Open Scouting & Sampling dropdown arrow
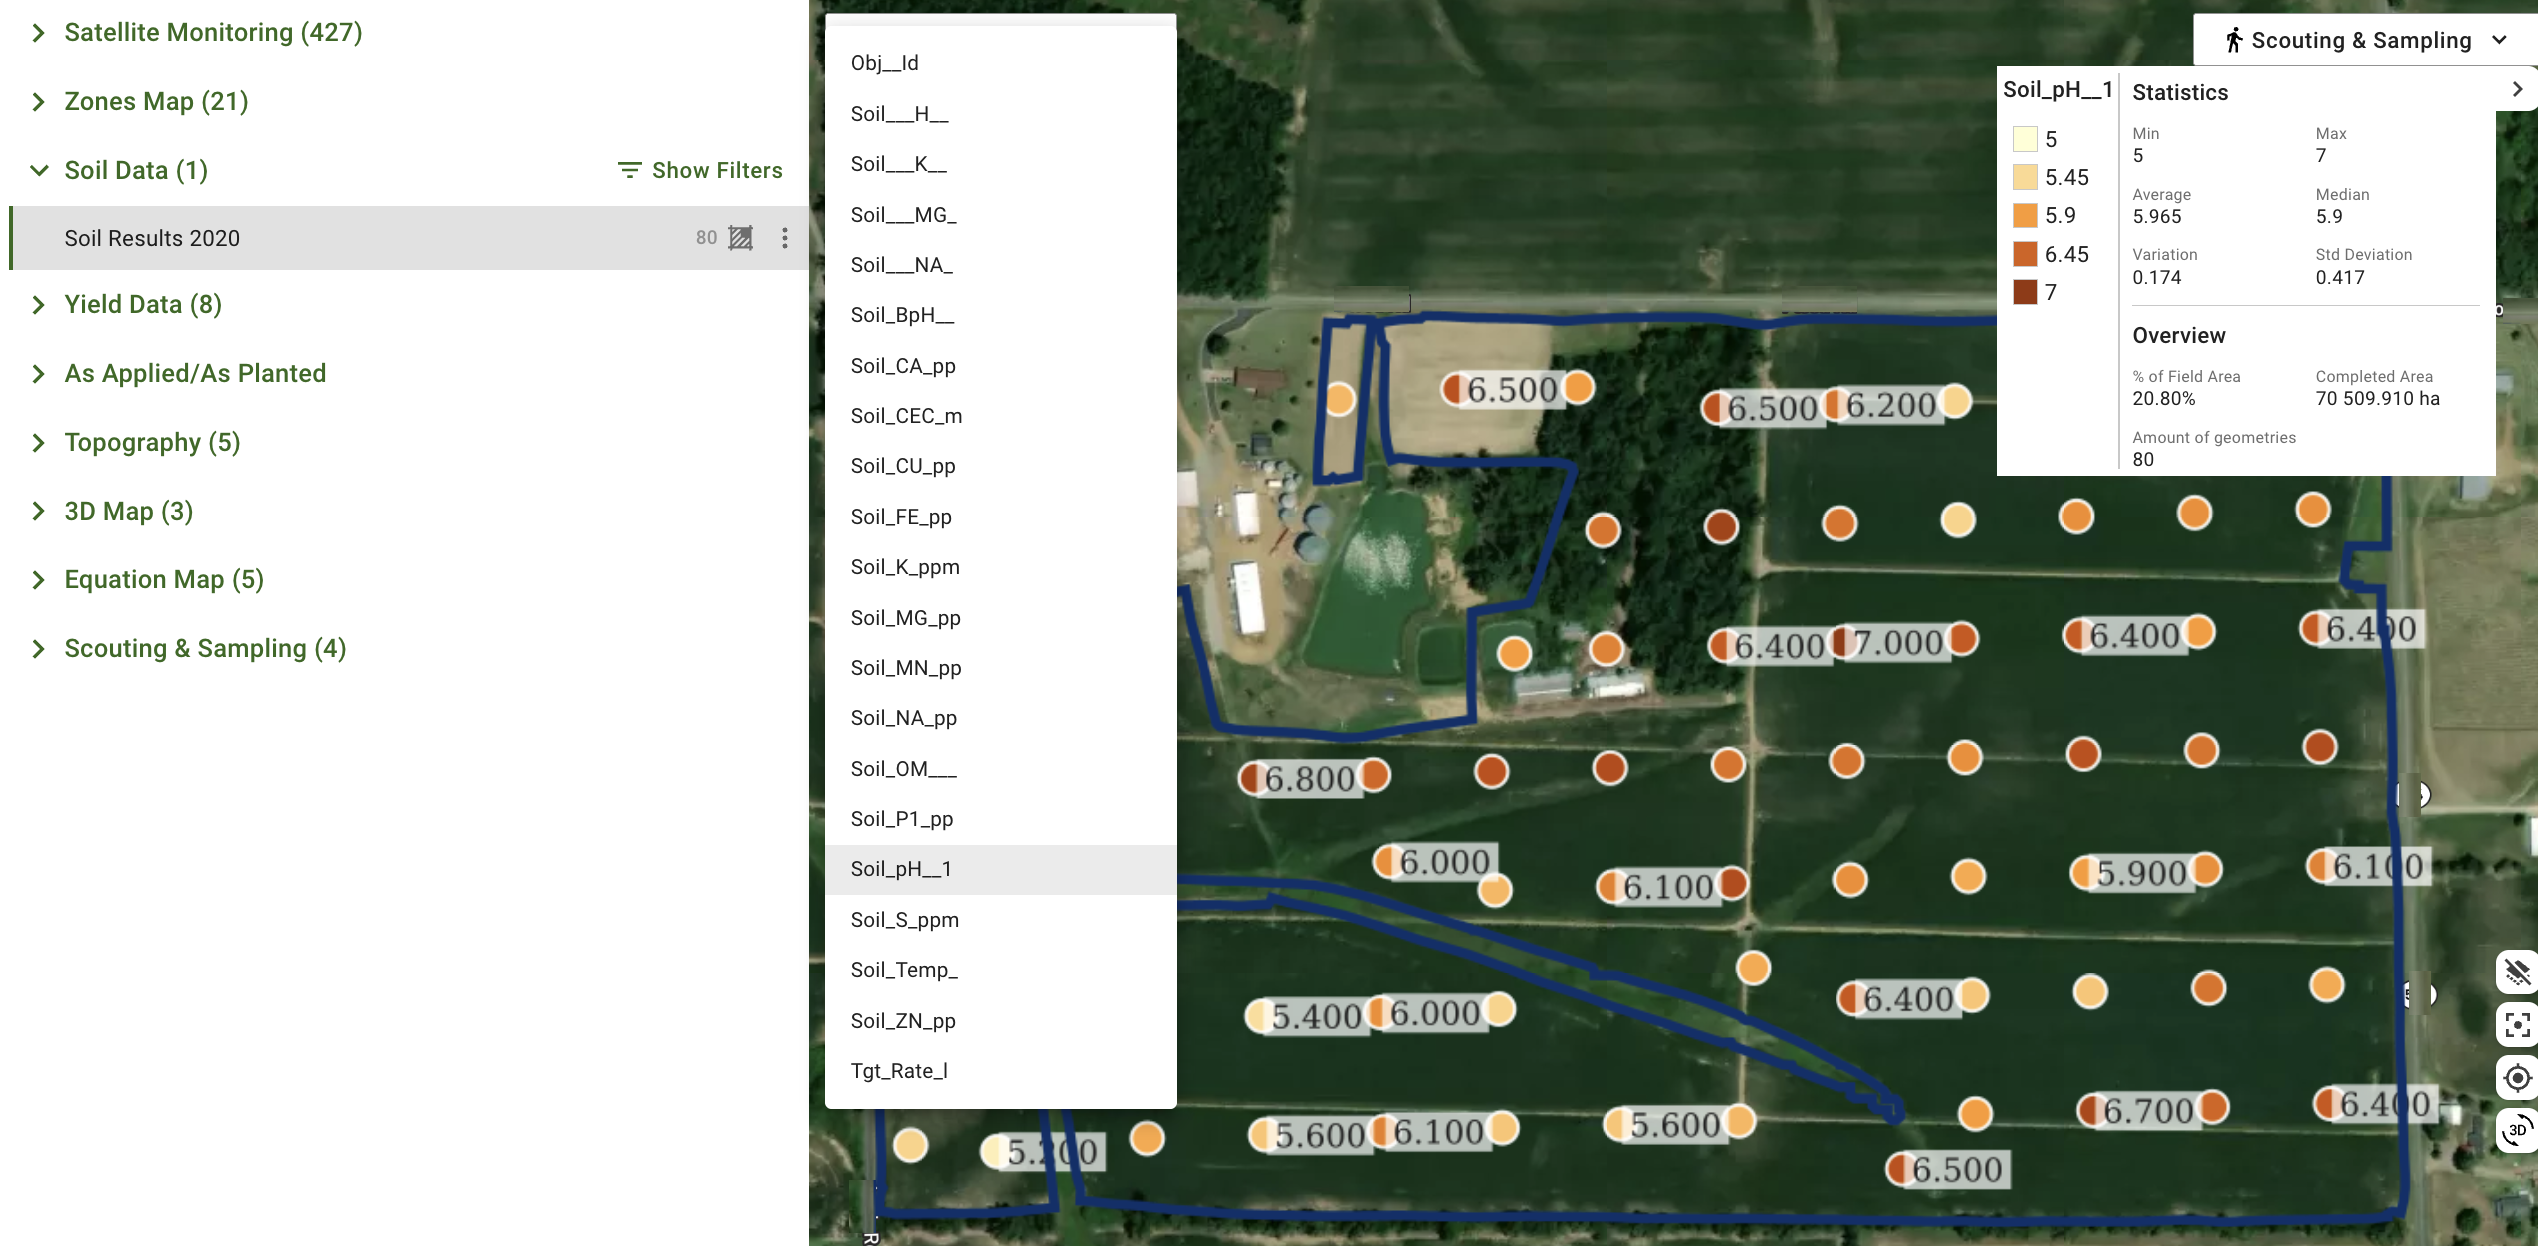Viewport: 2538px width, 1246px height. tap(2499, 40)
